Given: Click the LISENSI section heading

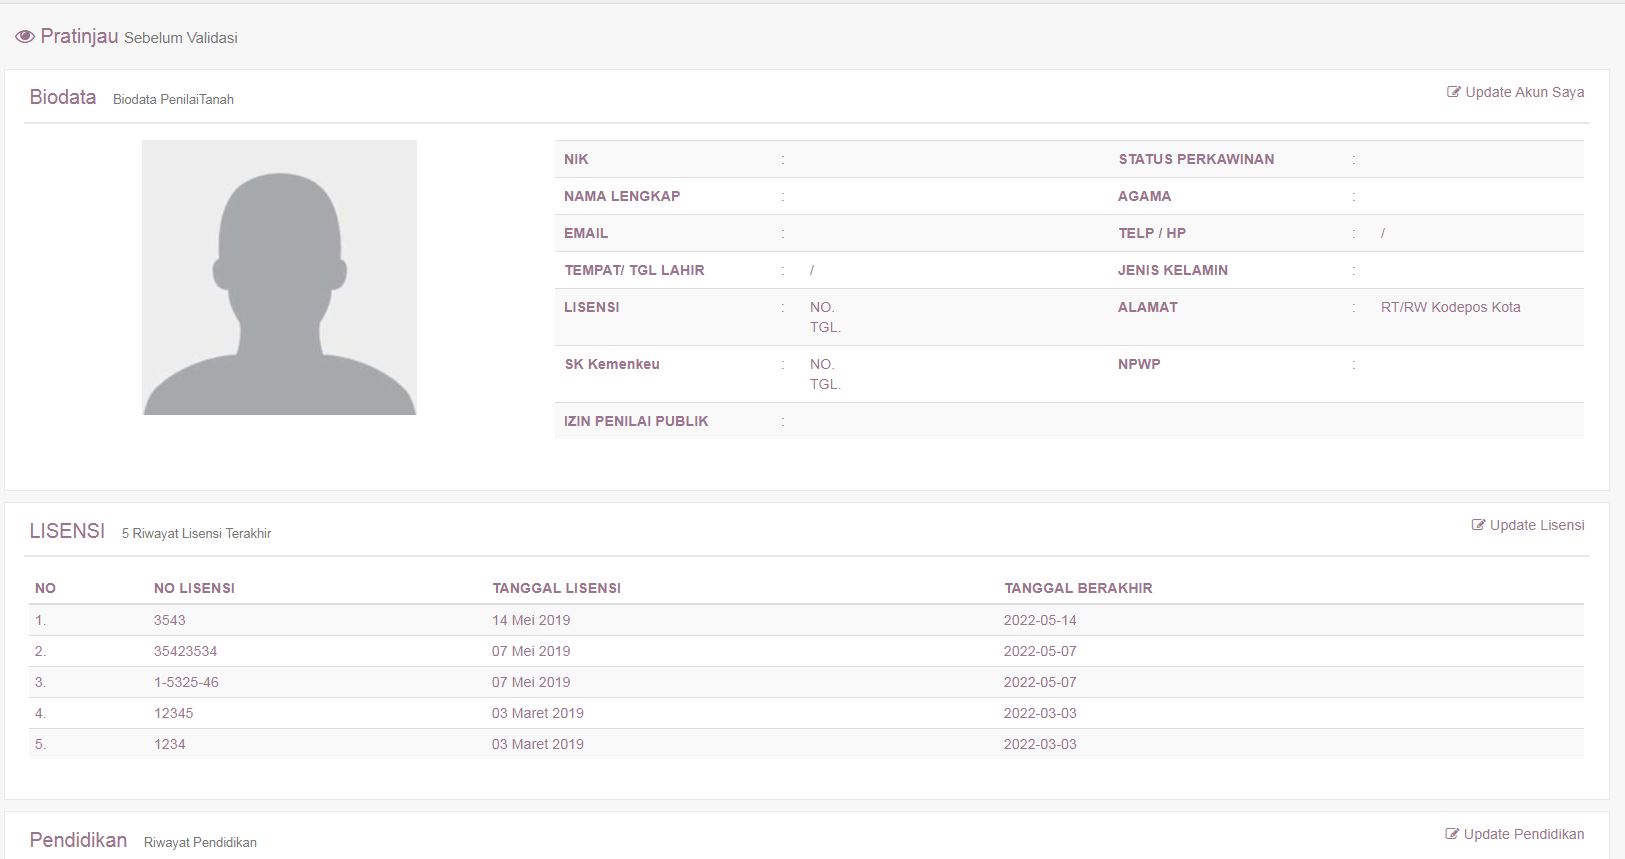Looking at the screenshot, I should [67, 531].
